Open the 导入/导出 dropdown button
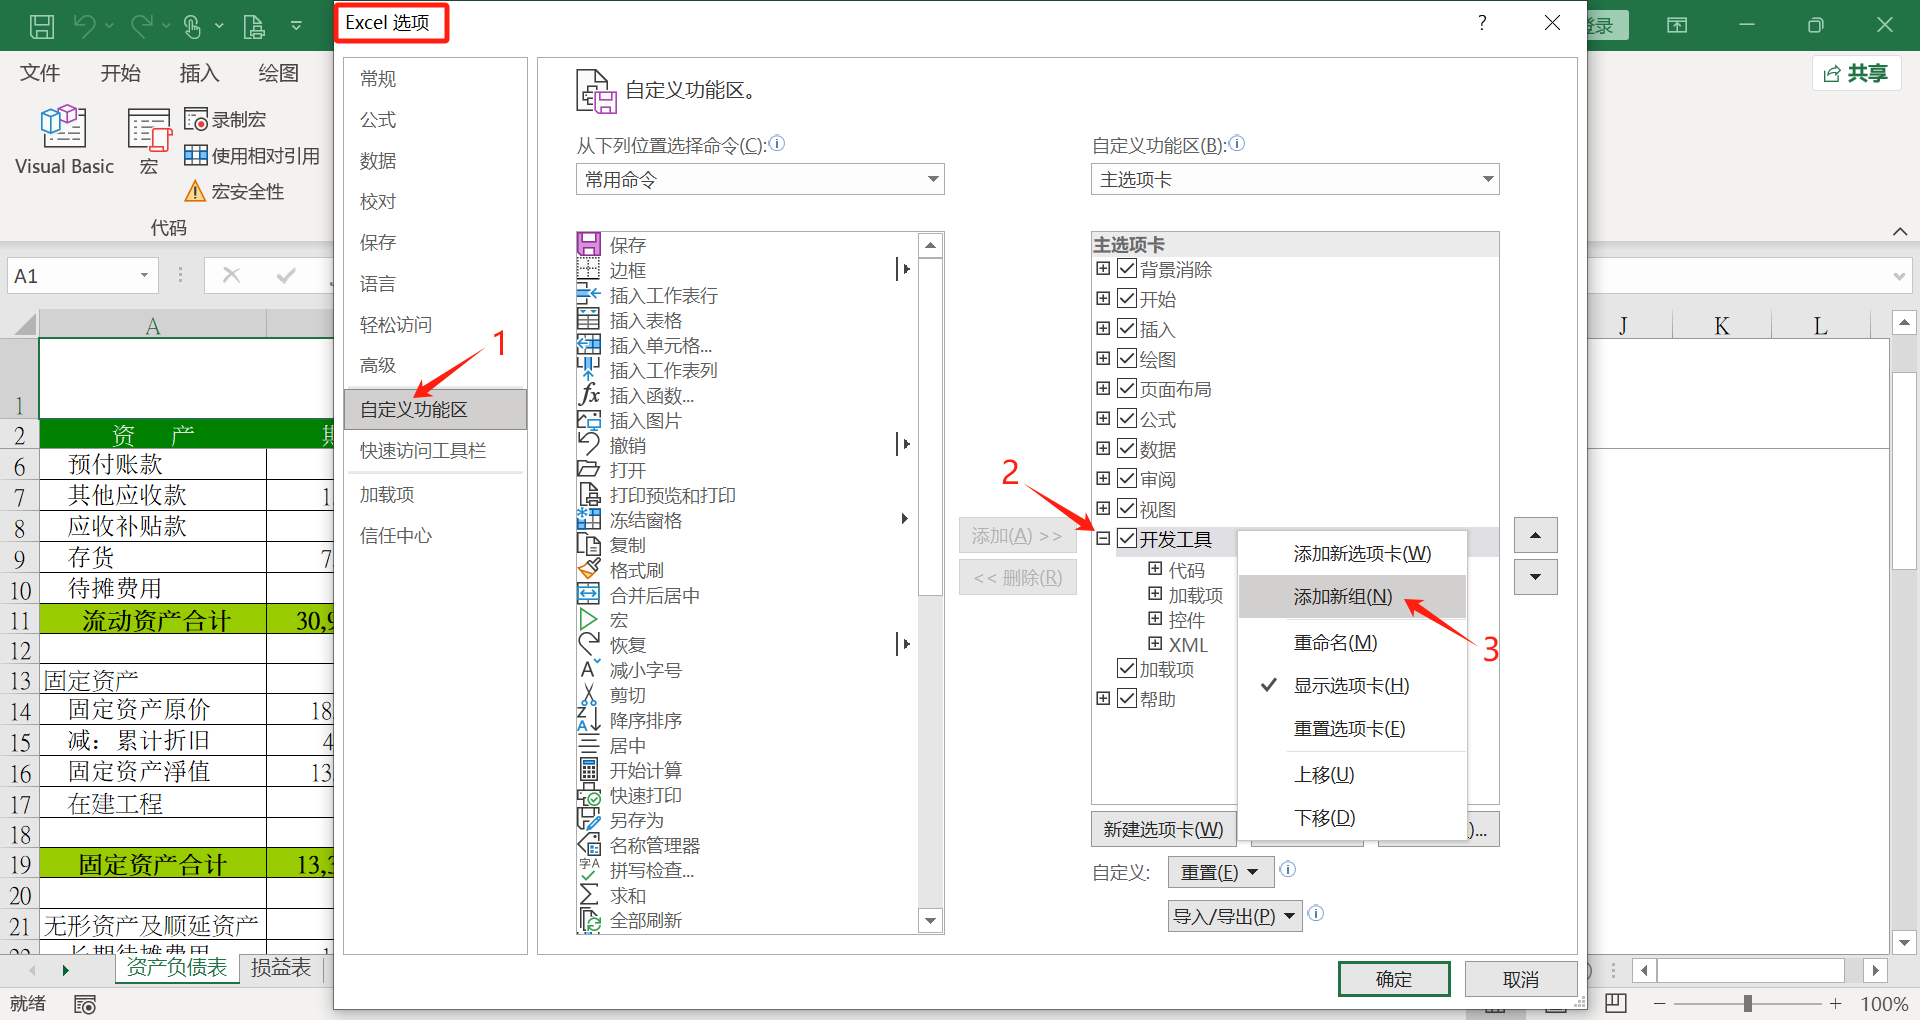 click(x=1235, y=916)
